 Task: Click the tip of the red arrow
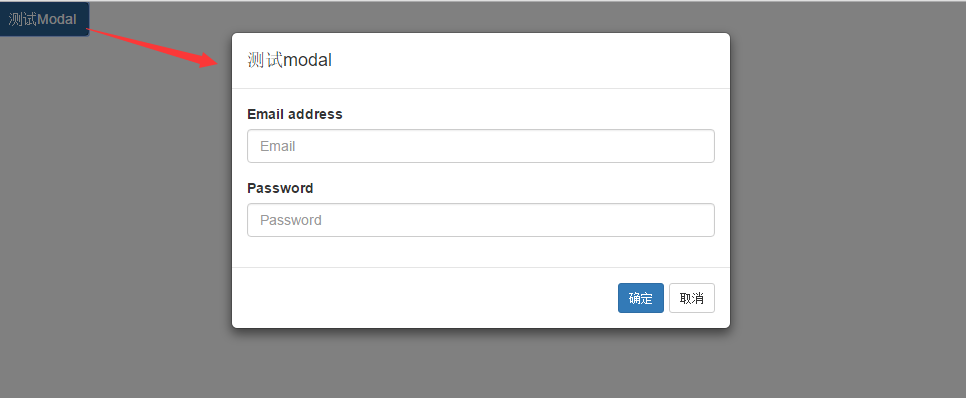point(216,63)
